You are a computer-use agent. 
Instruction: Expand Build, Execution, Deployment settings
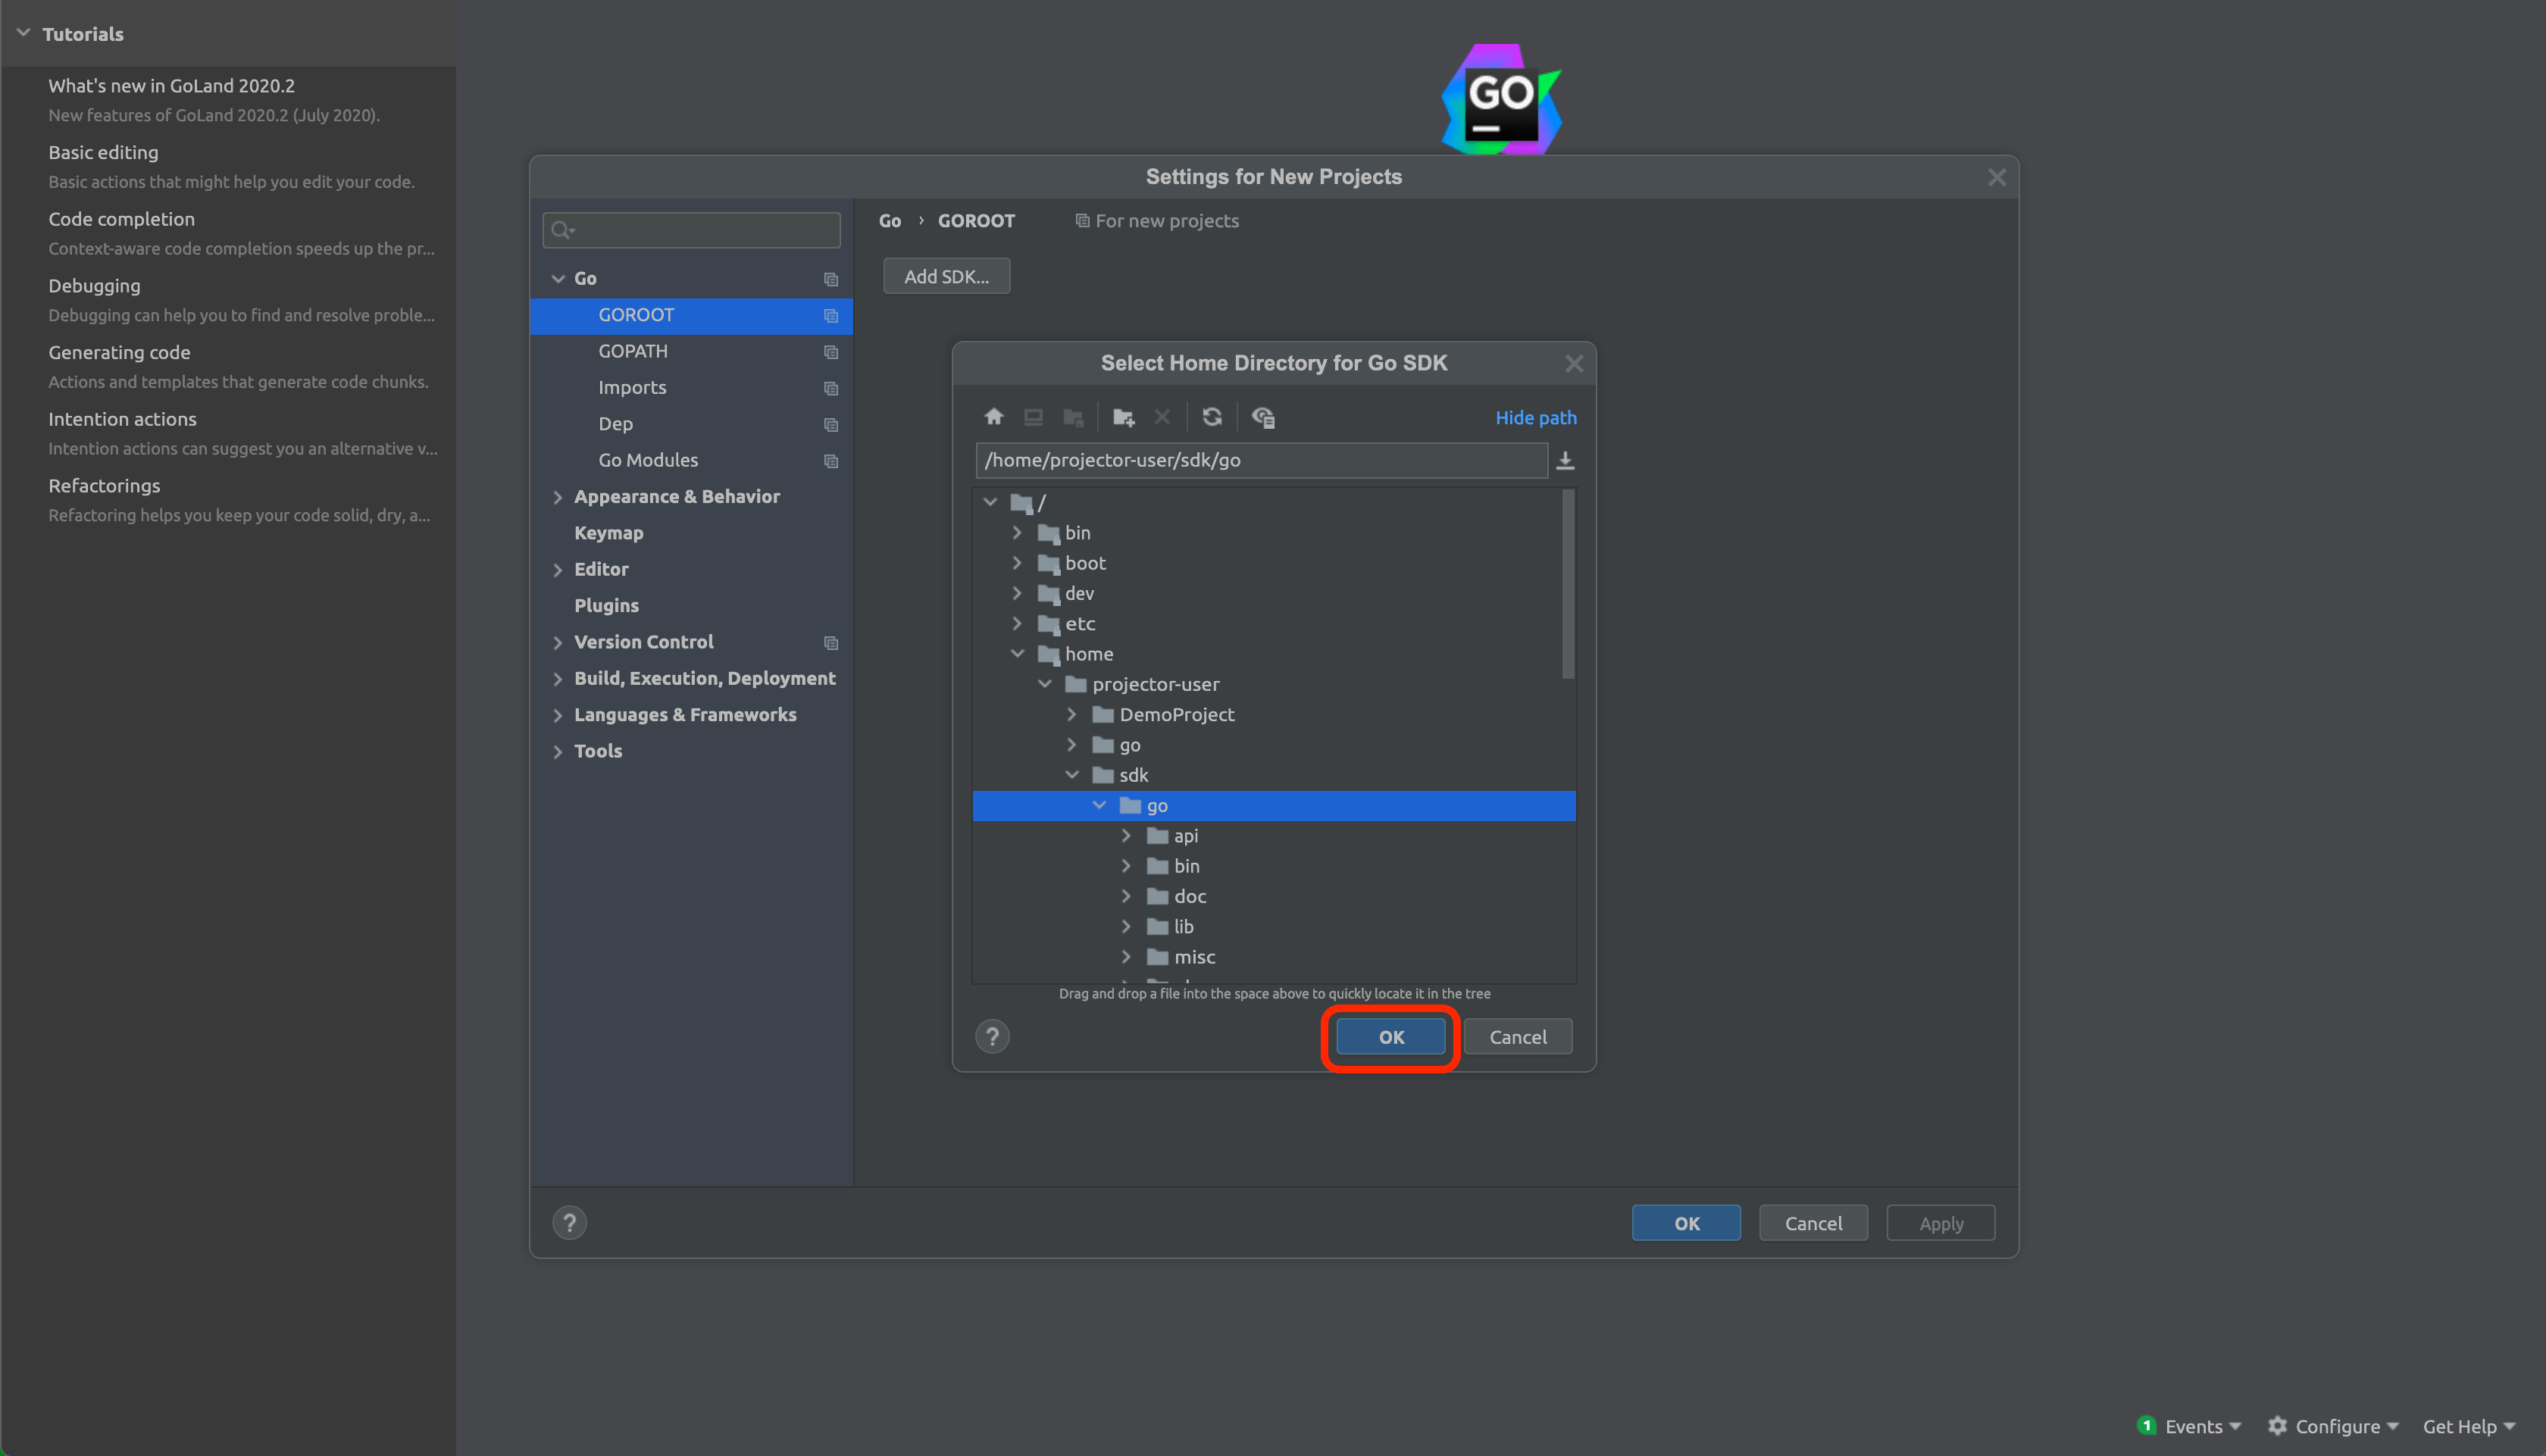click(x=558, y=679)
